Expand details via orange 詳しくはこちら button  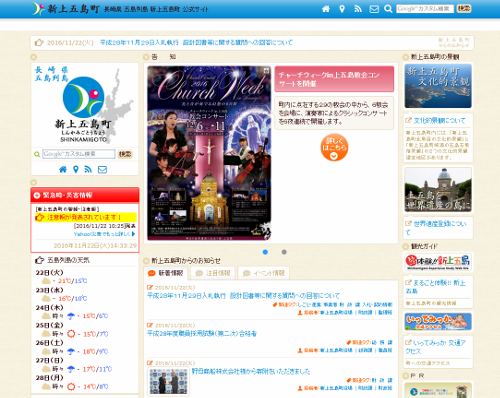[x=334, y=147]
